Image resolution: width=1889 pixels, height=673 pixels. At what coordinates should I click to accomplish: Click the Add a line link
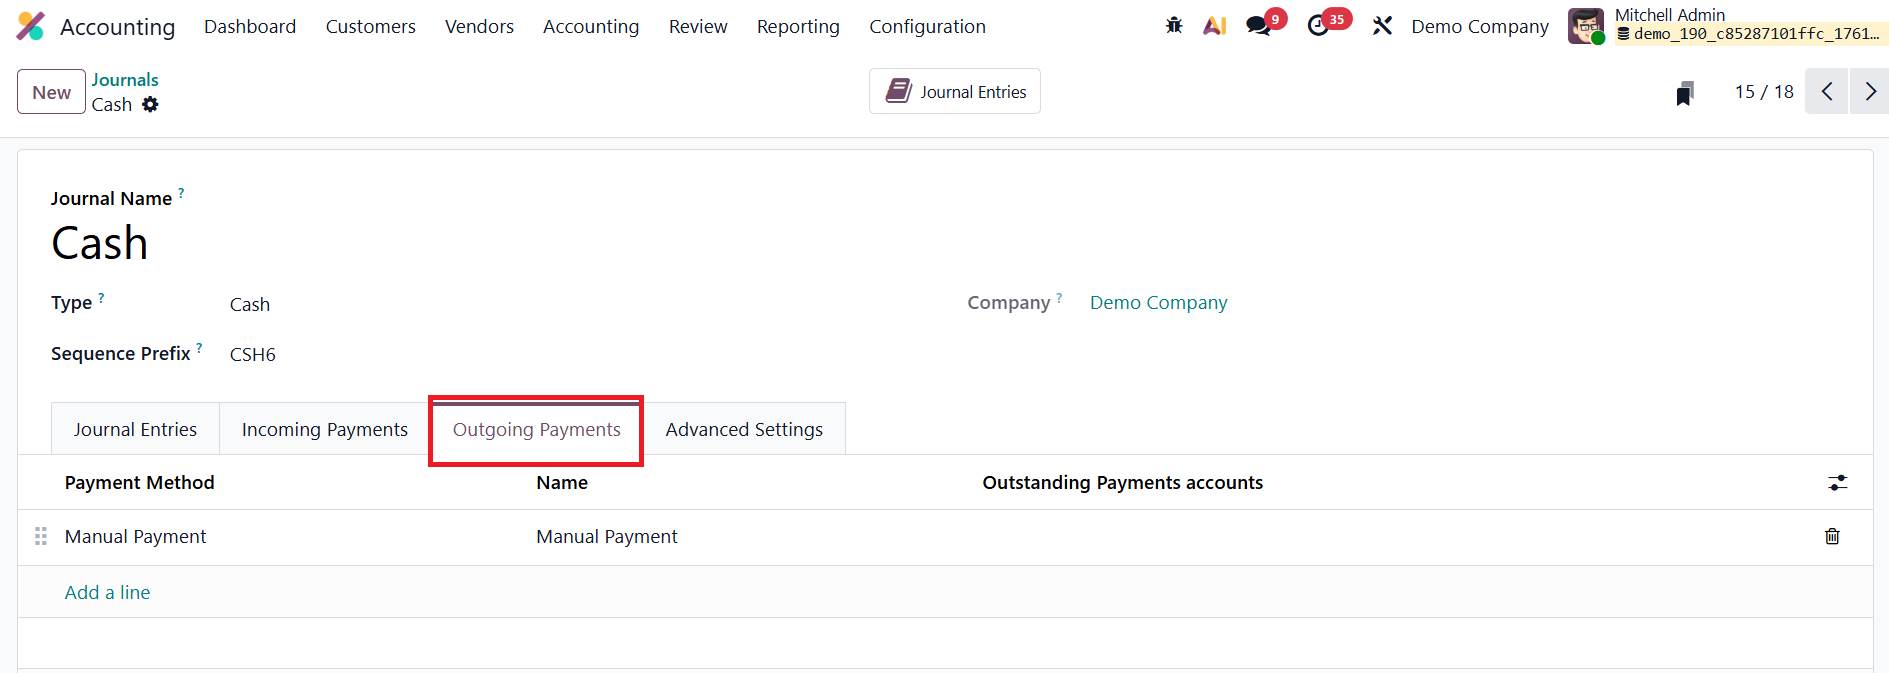[x=108, y=593]
